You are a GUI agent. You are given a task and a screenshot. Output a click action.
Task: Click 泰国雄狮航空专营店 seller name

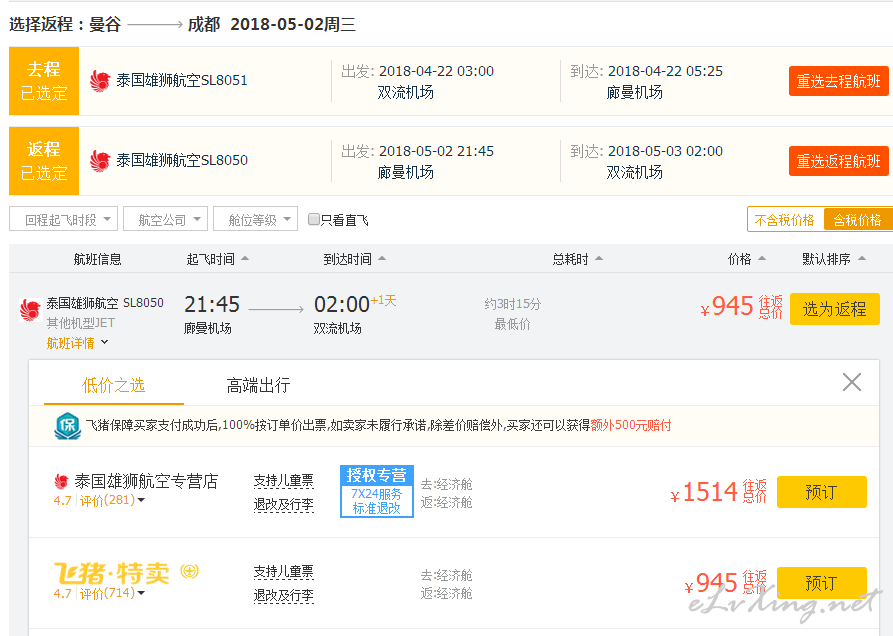pos(146,481)
